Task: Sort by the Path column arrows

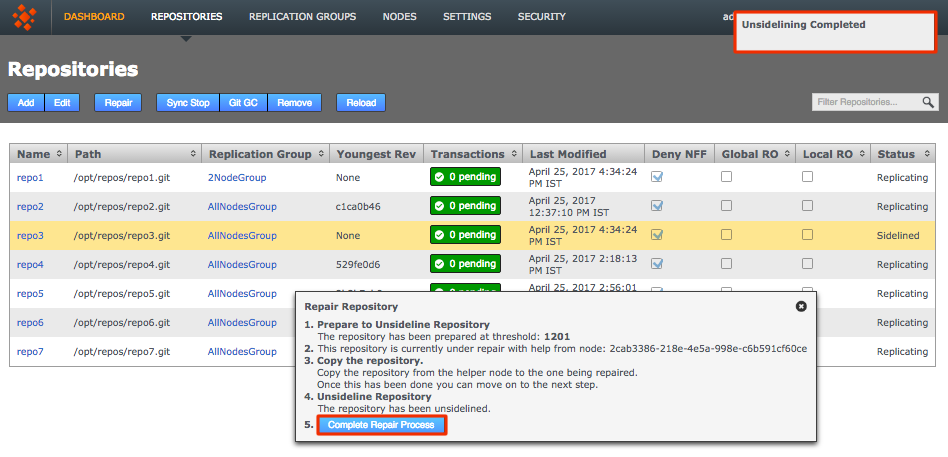Action: coord(193,154)
